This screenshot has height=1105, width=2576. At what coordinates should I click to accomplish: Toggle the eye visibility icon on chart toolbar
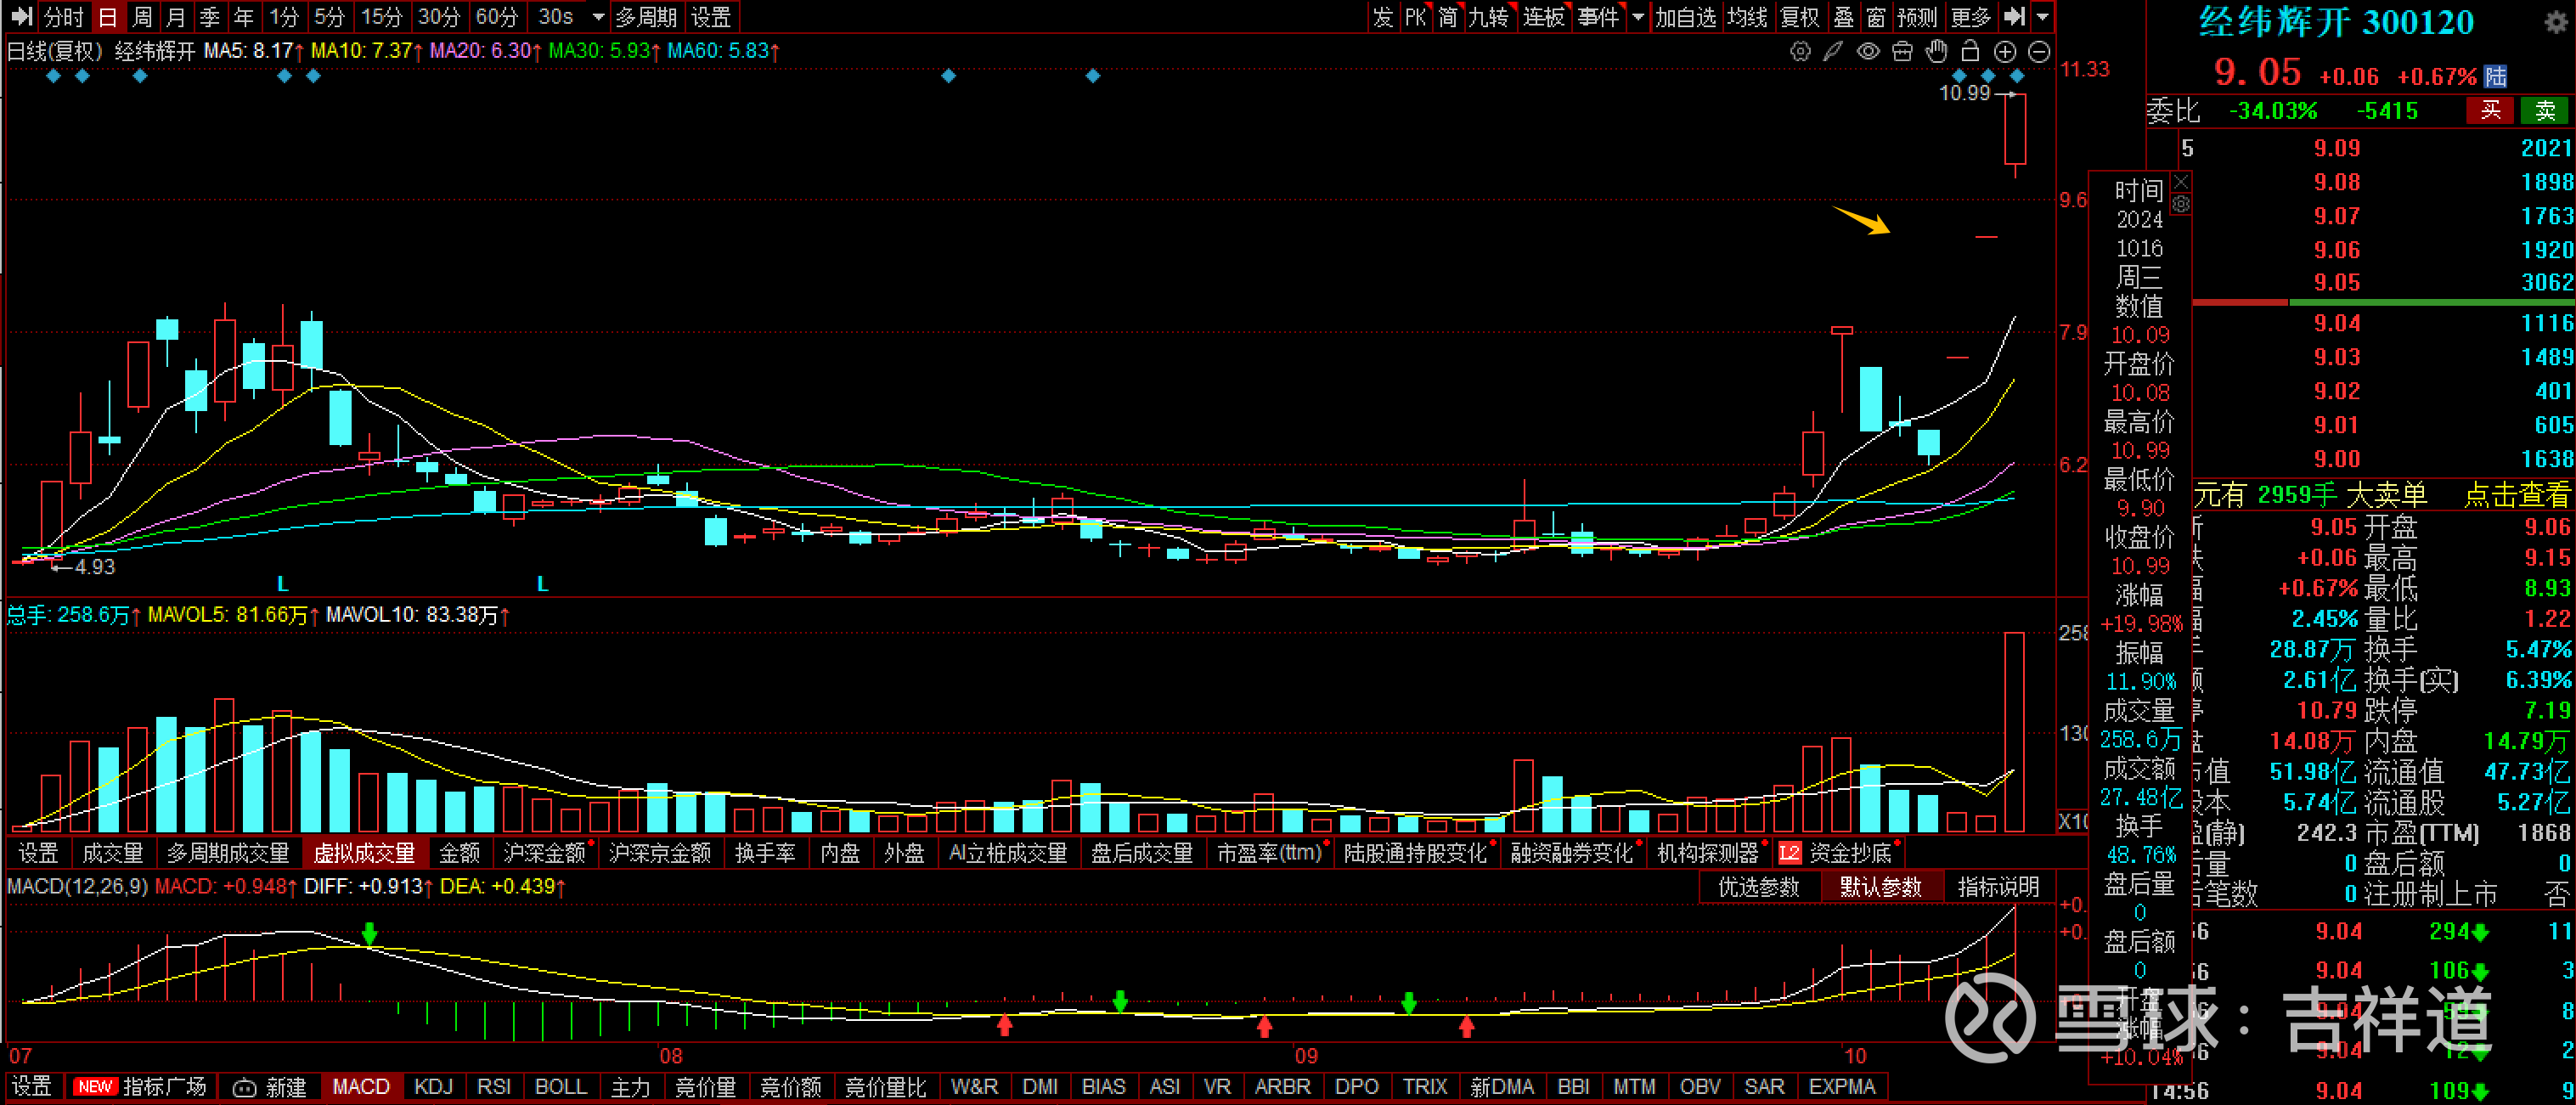coord(1867,51)
